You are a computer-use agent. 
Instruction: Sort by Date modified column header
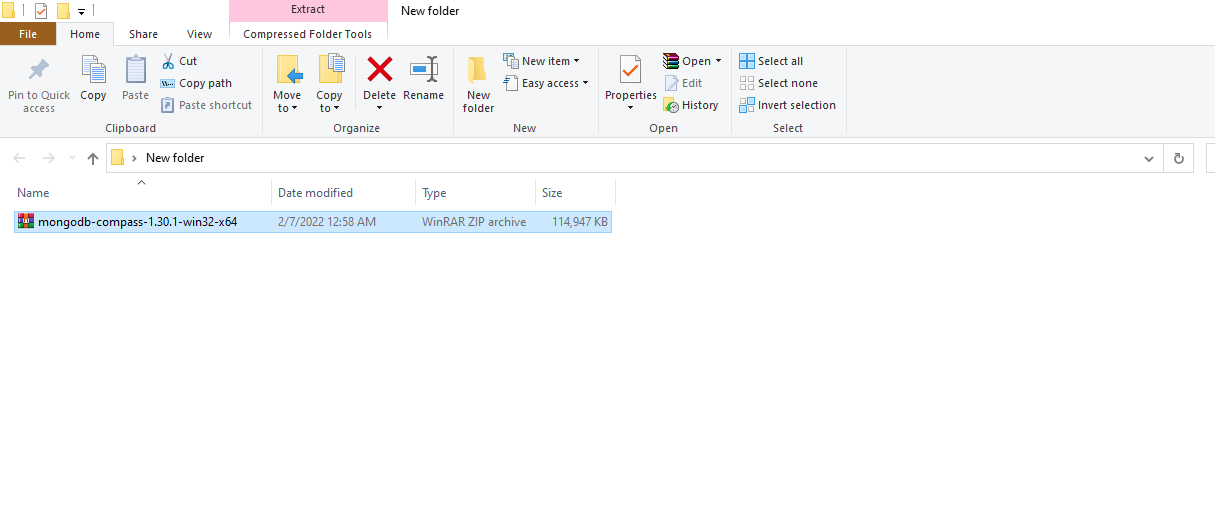point(344,193)
